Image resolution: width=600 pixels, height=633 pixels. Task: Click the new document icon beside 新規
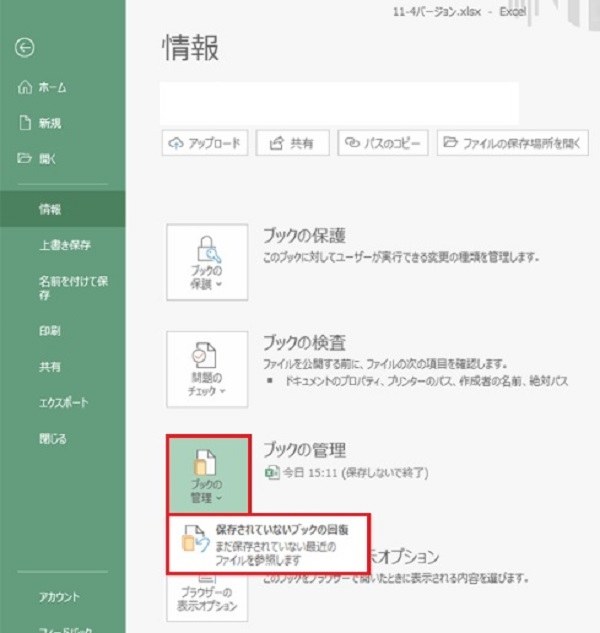pos(25,123)
